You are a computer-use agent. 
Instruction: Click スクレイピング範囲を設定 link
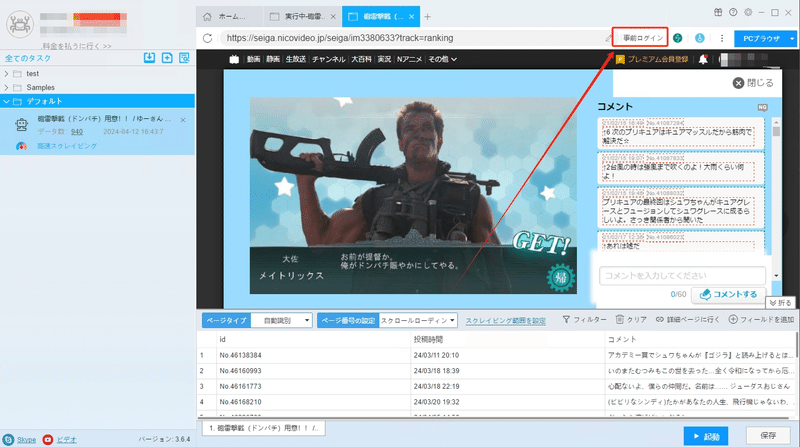tap(505, 321)
